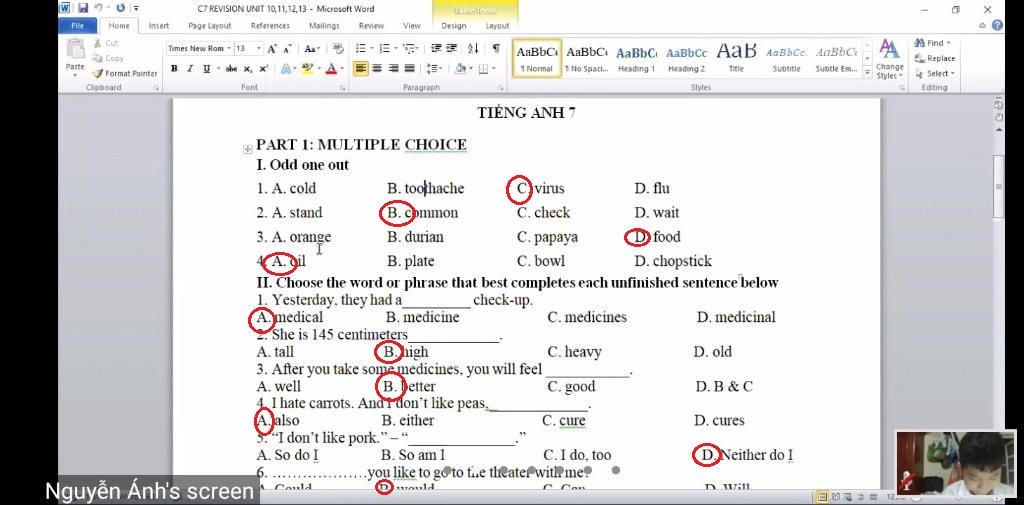Click the Shrink Font icon
Screen dimensions: 1024x505
coord(288,48)
